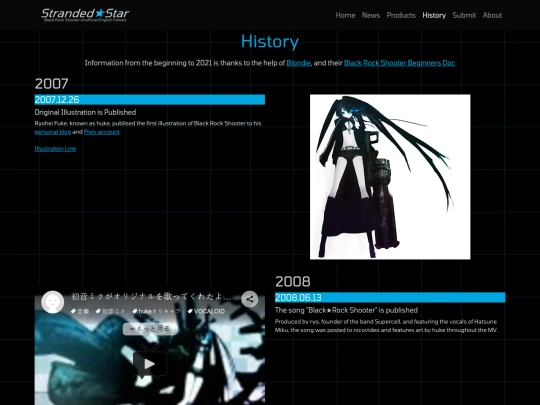Navigate to the About page
This screenshot has width=540, height=405.
(492, 15)
